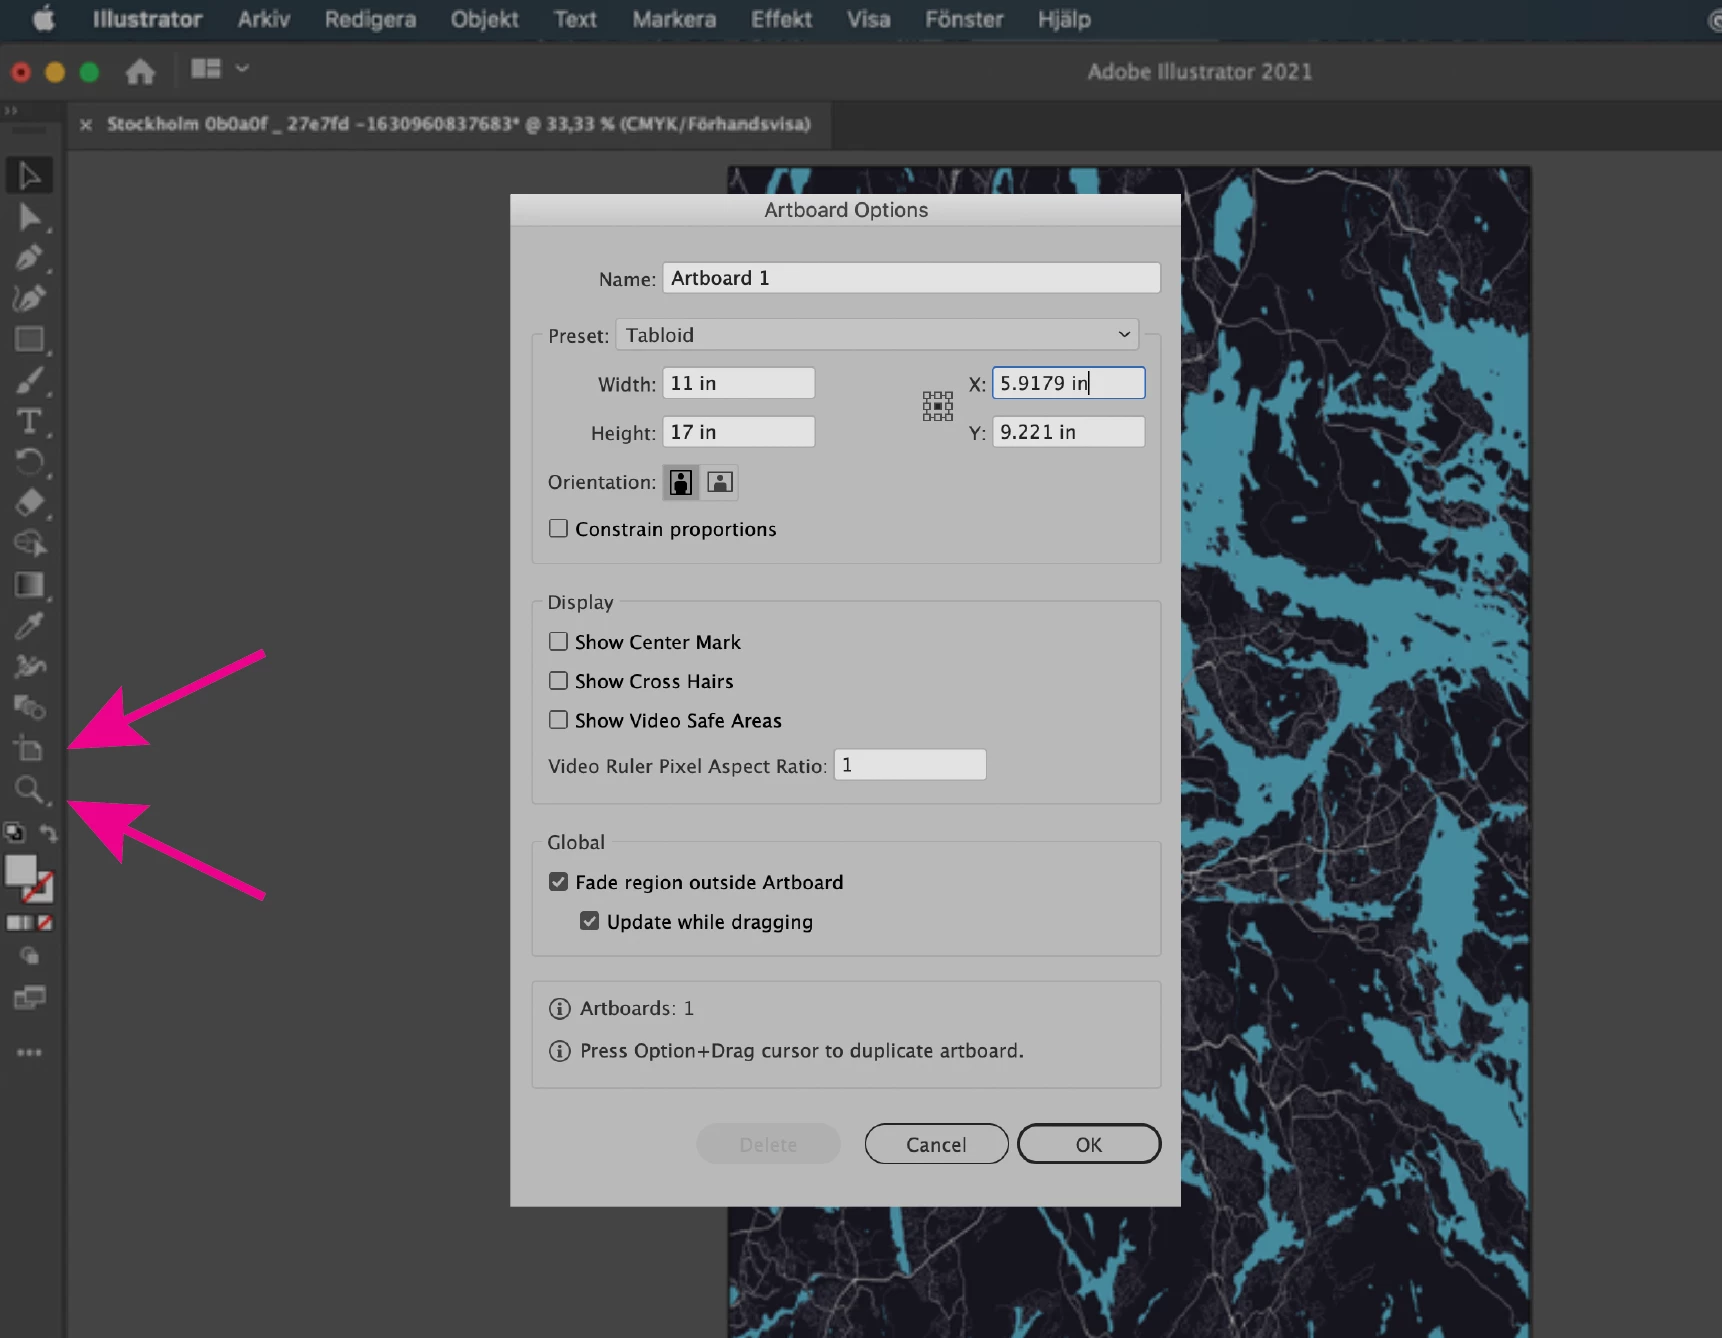
Task: Select the Puppet Warp tool
Action: click(29, 666)
